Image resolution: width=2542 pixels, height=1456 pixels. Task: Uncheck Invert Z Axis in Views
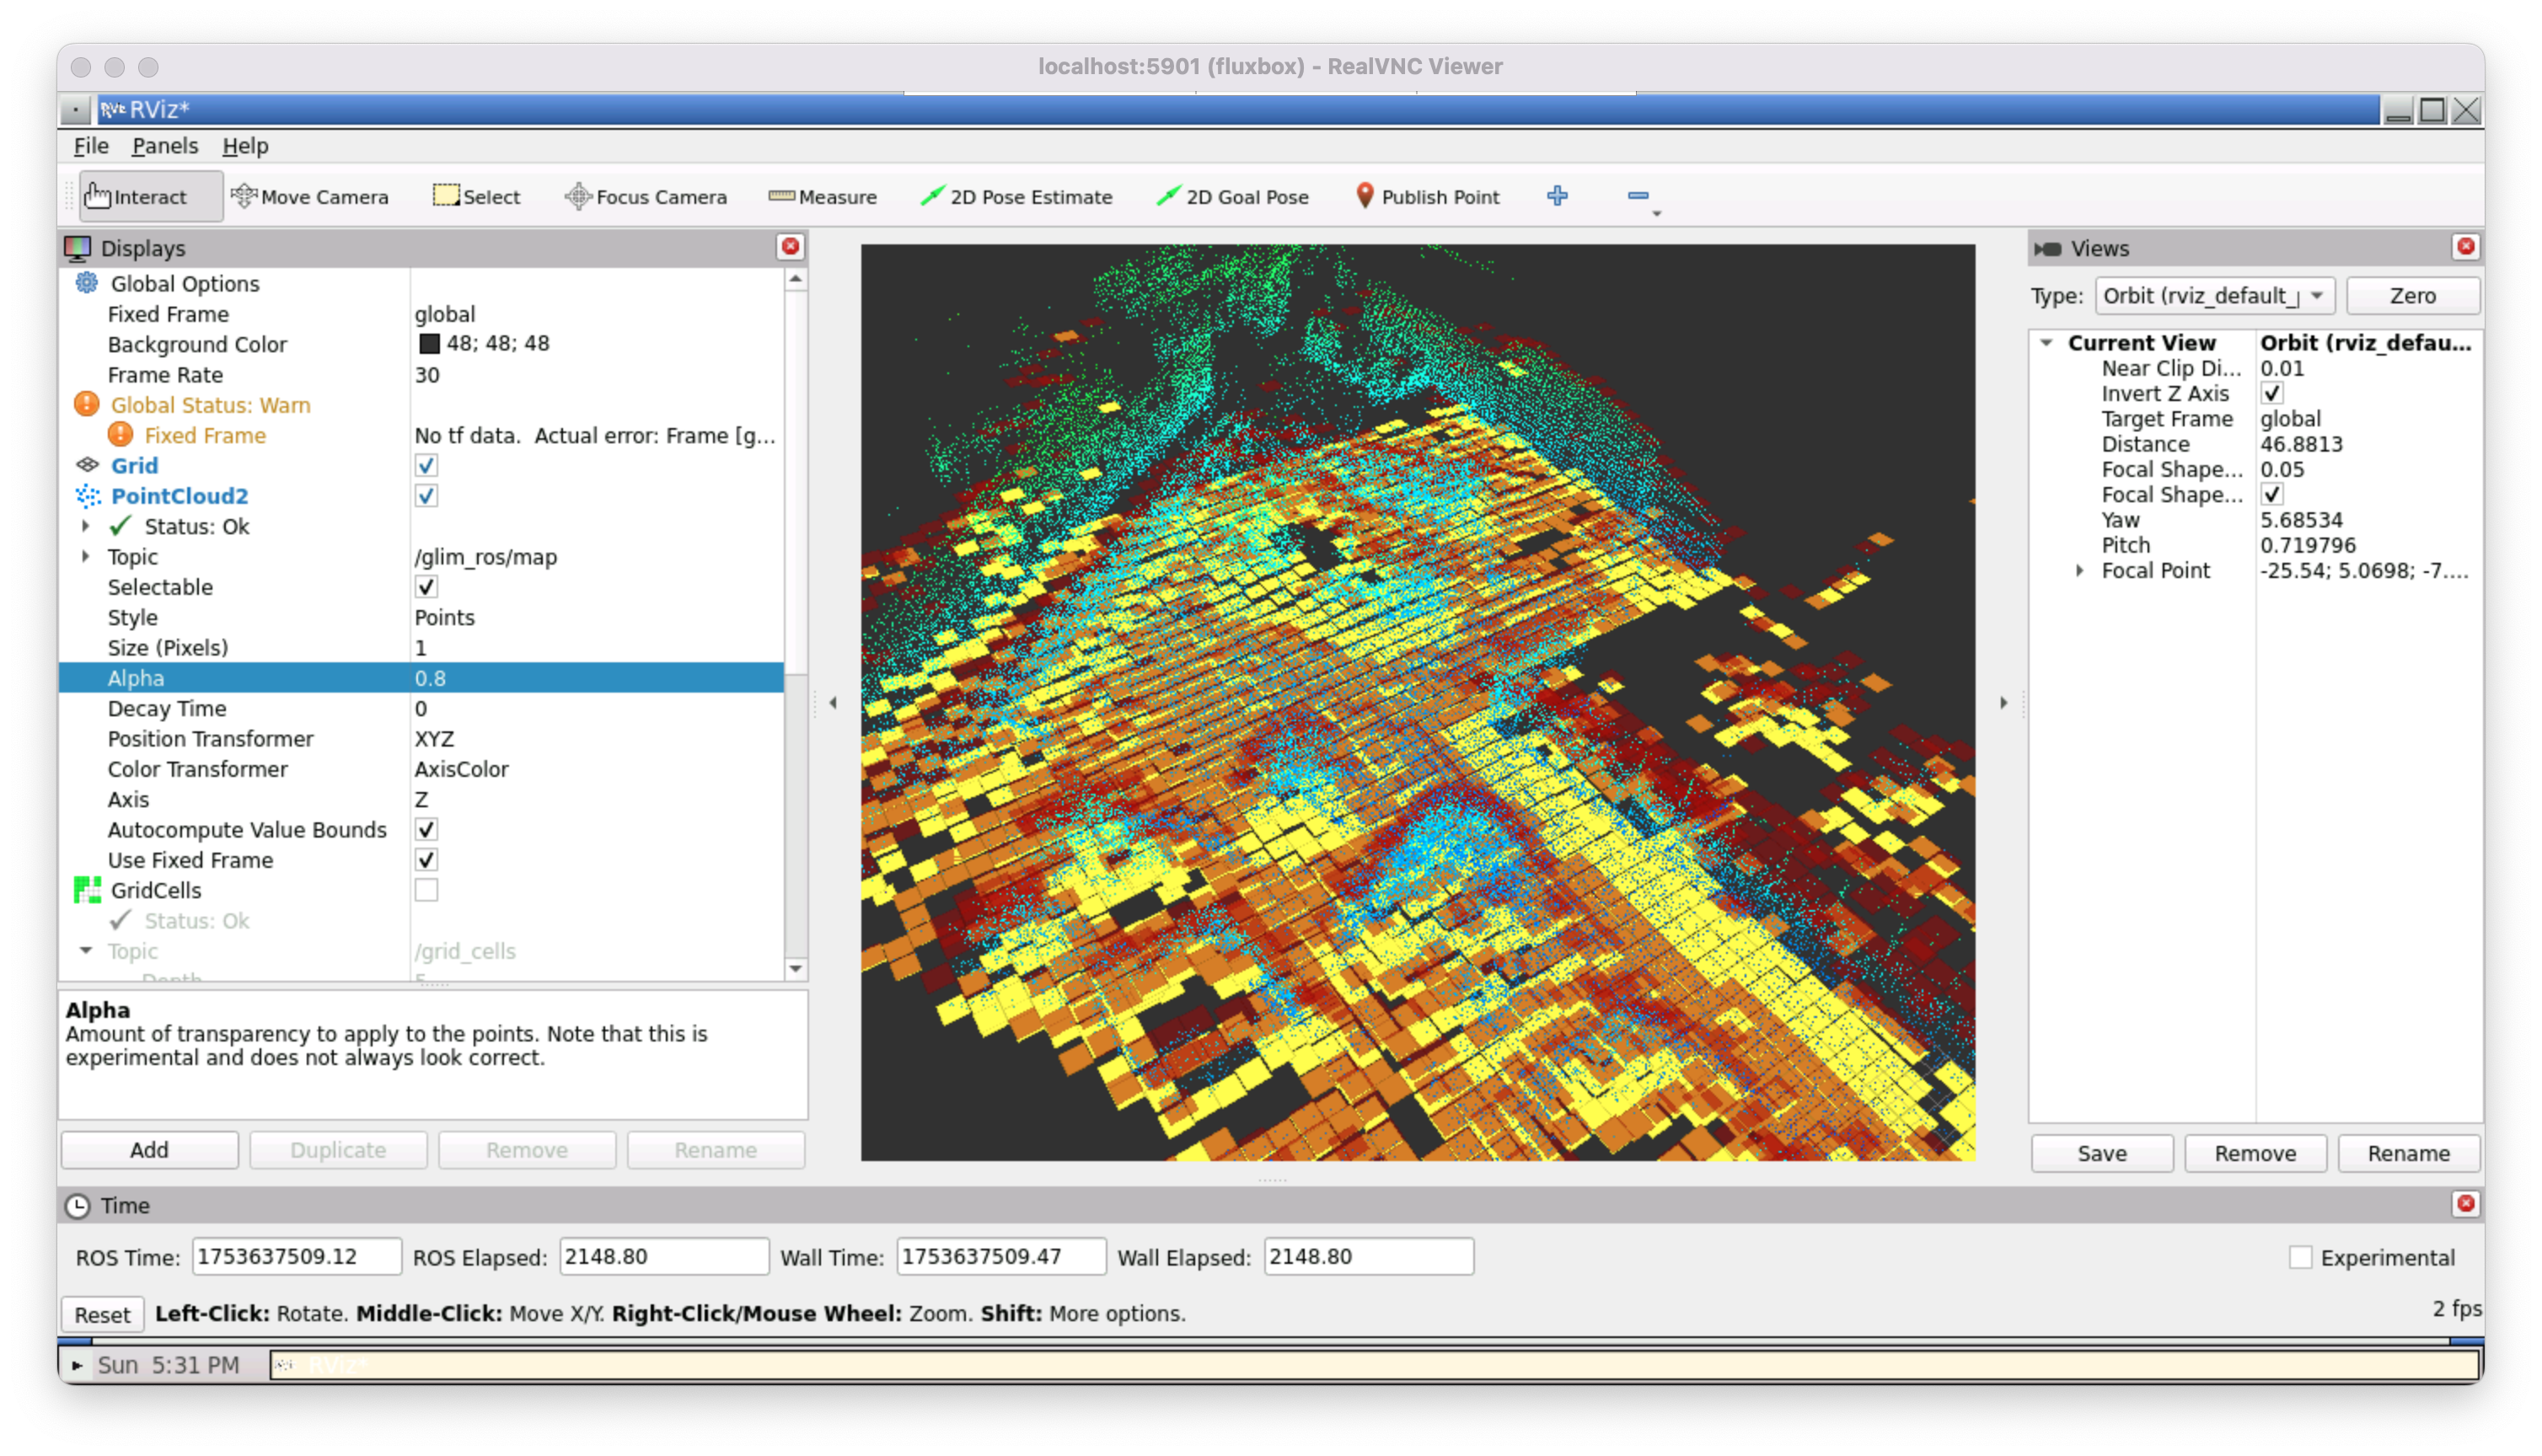click(2271, 393)
